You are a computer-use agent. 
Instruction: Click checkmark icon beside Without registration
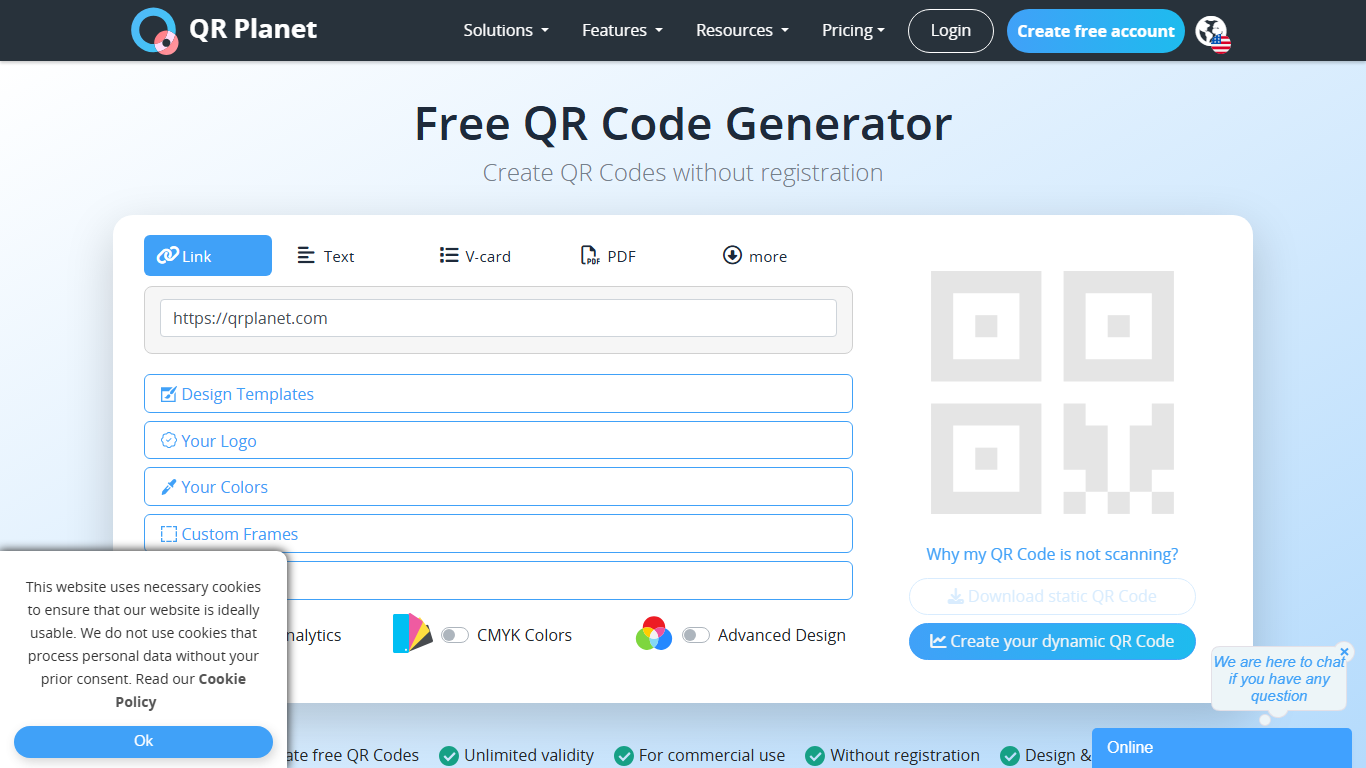(815, 755)
